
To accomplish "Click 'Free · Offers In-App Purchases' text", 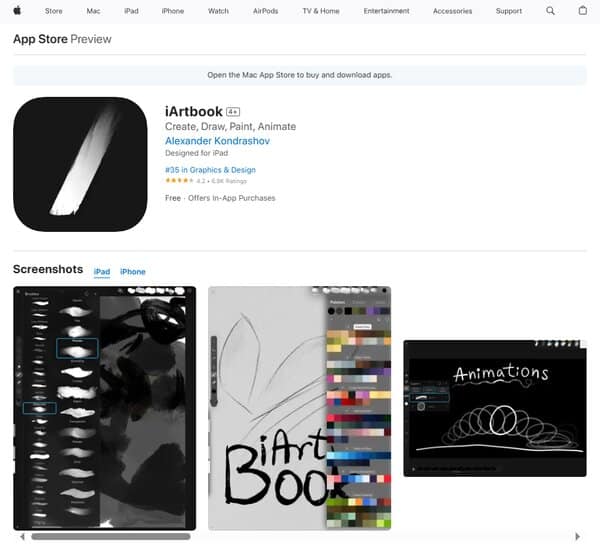I will tap(220, 198).
